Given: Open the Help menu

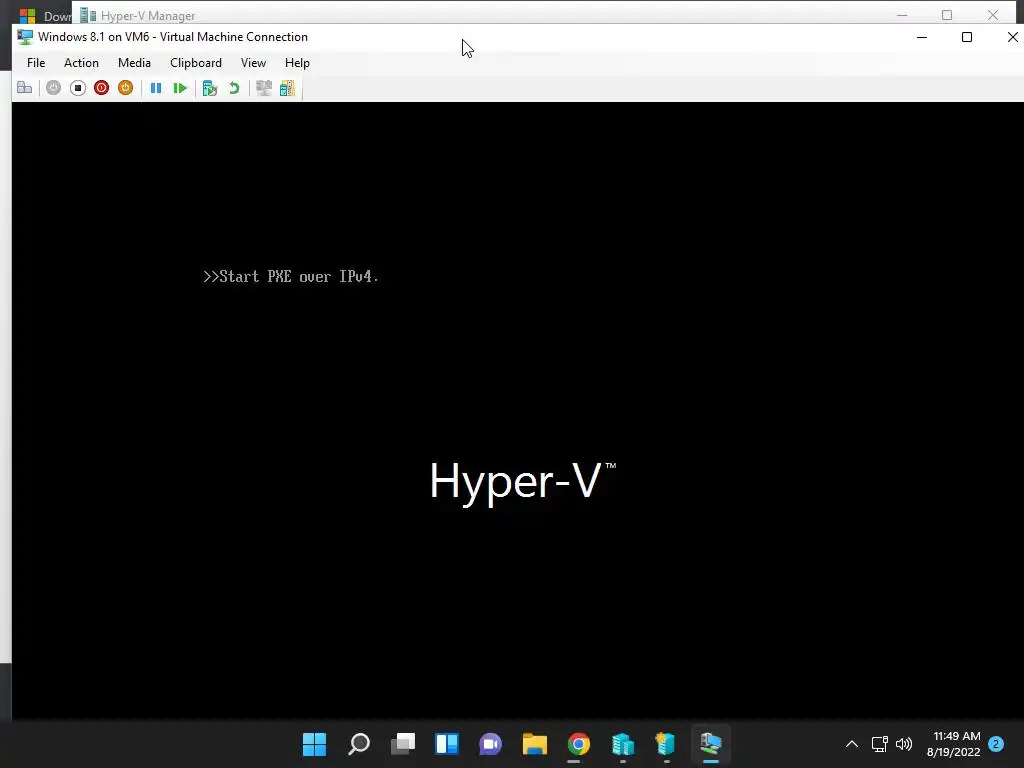Looking at the screenshot, I should coord(297,63).
